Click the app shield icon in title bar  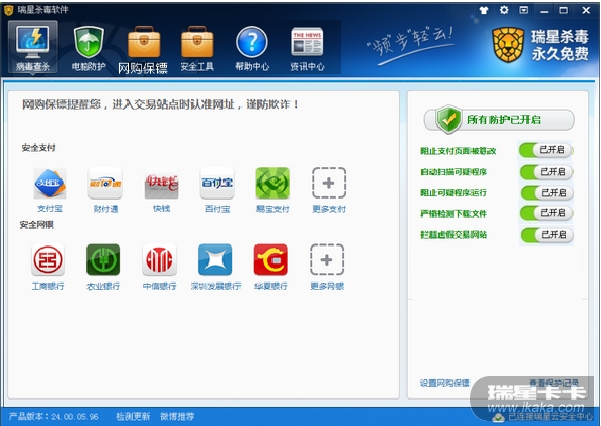click(x=8, y=10)
